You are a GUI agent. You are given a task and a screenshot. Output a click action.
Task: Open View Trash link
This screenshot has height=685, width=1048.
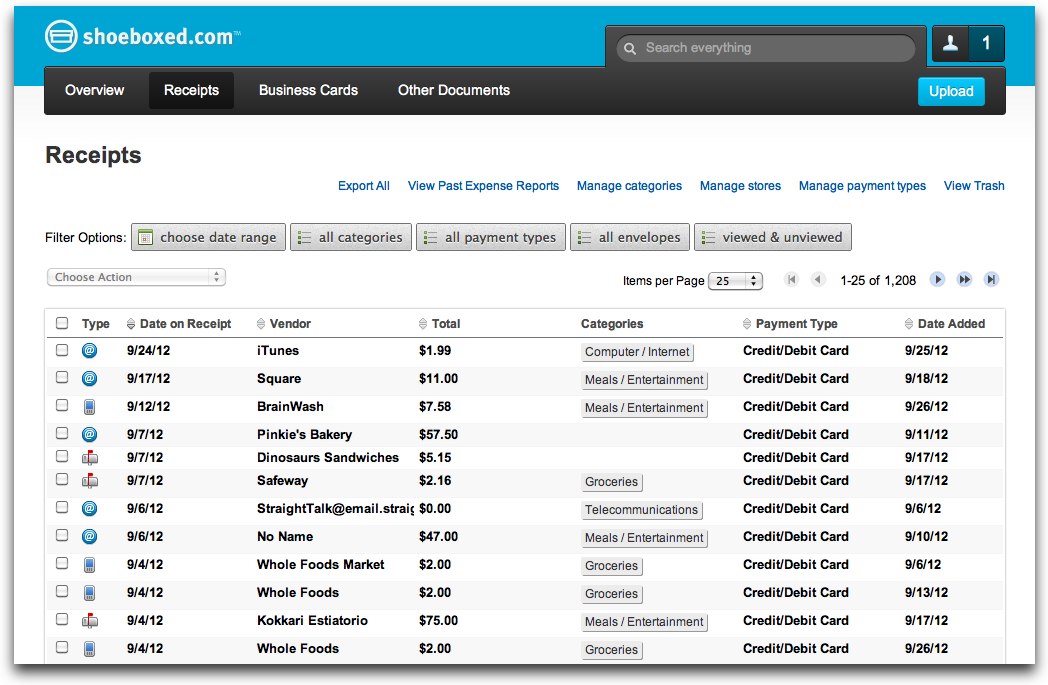pyautogui.click(x=974, y=186)
